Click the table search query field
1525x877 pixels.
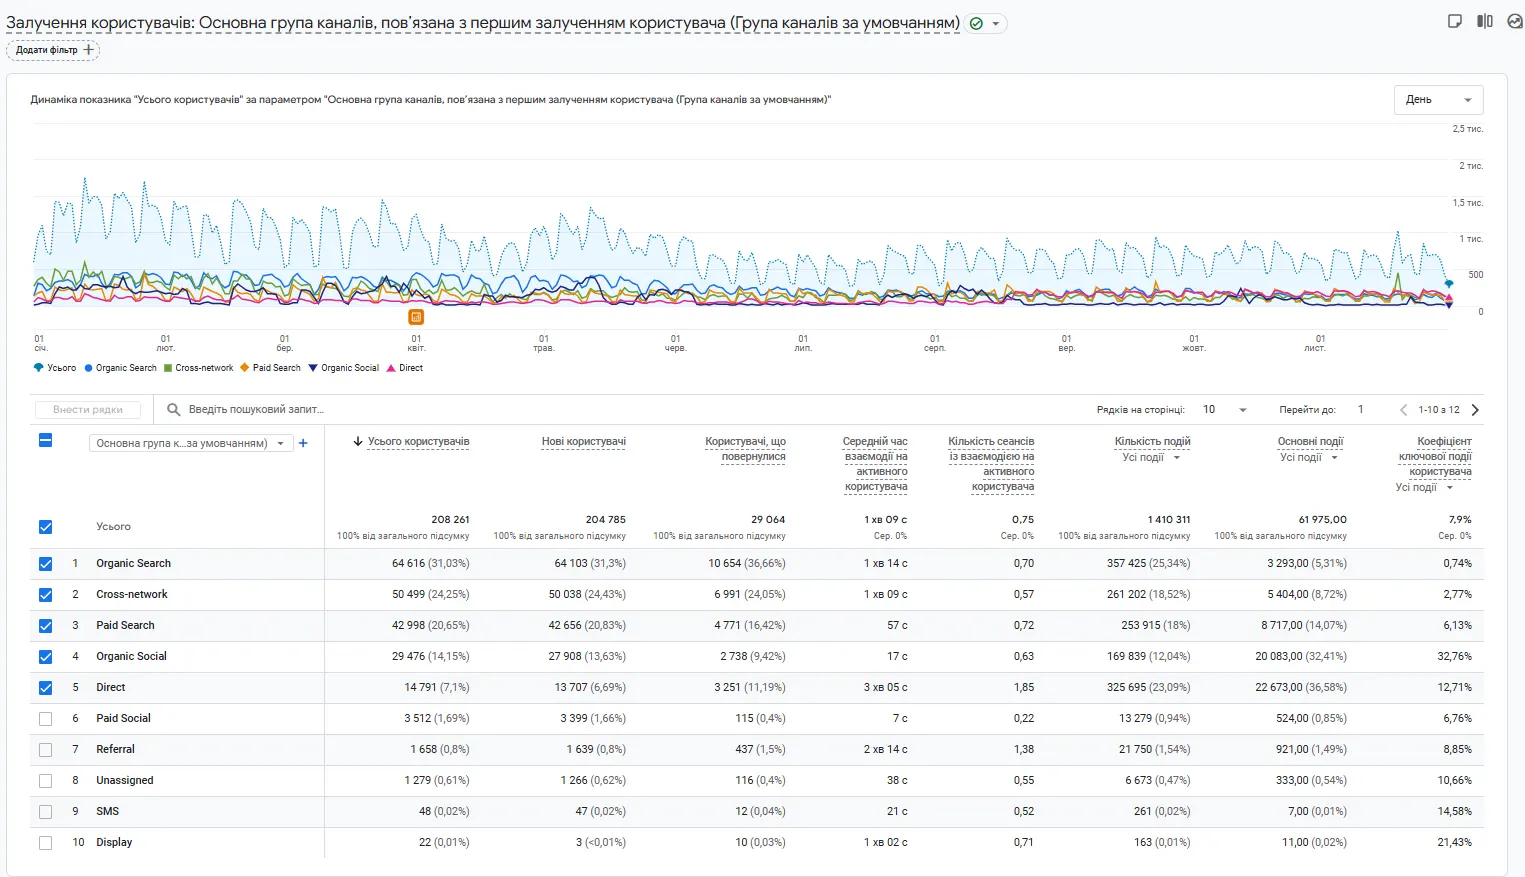click(256, 409)
